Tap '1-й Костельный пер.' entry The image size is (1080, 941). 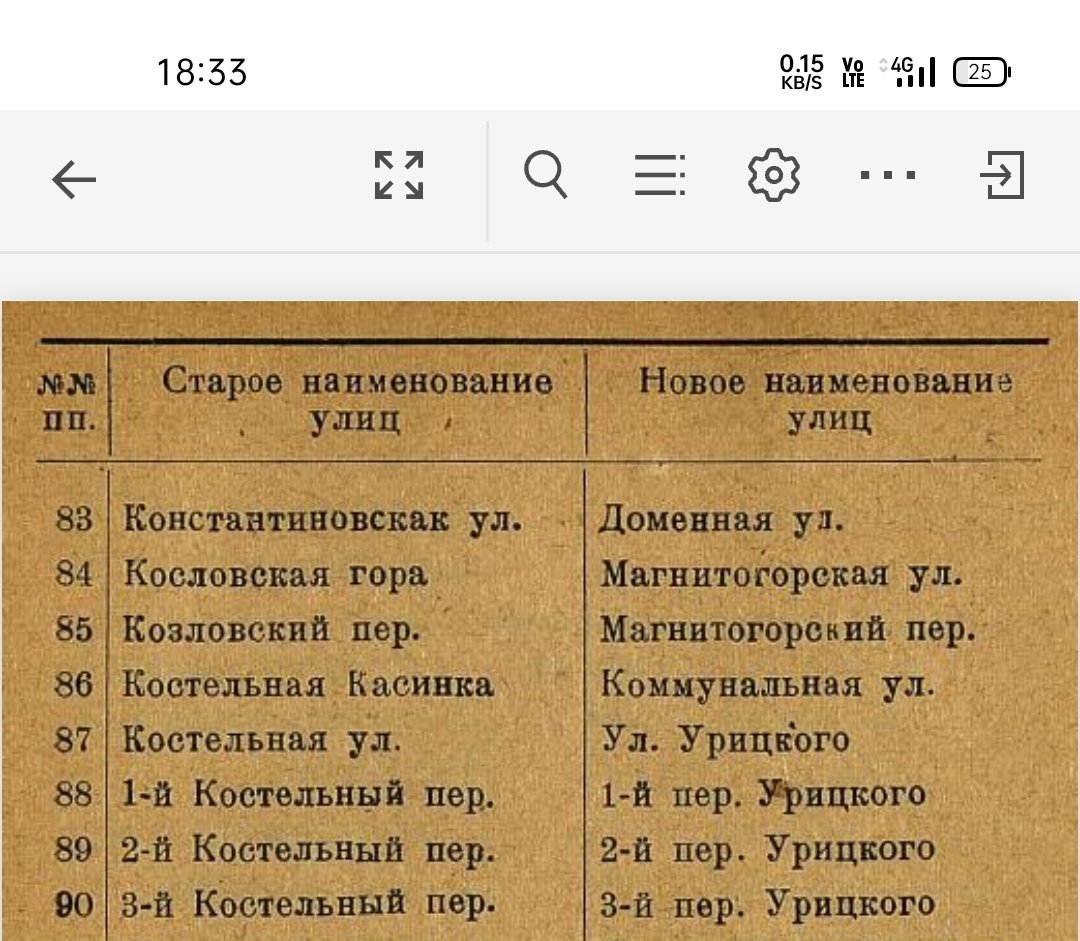[x=308, y=794]
